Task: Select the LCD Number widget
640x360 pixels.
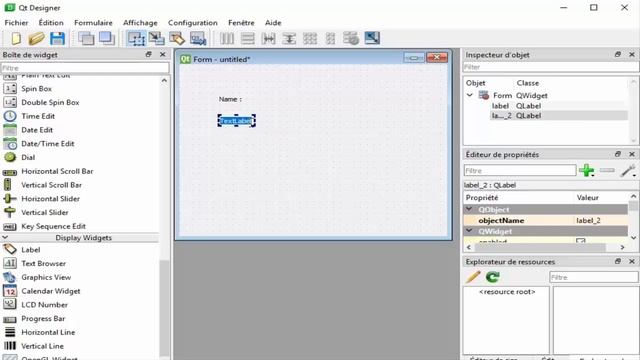Action: (x=44, y=305)
